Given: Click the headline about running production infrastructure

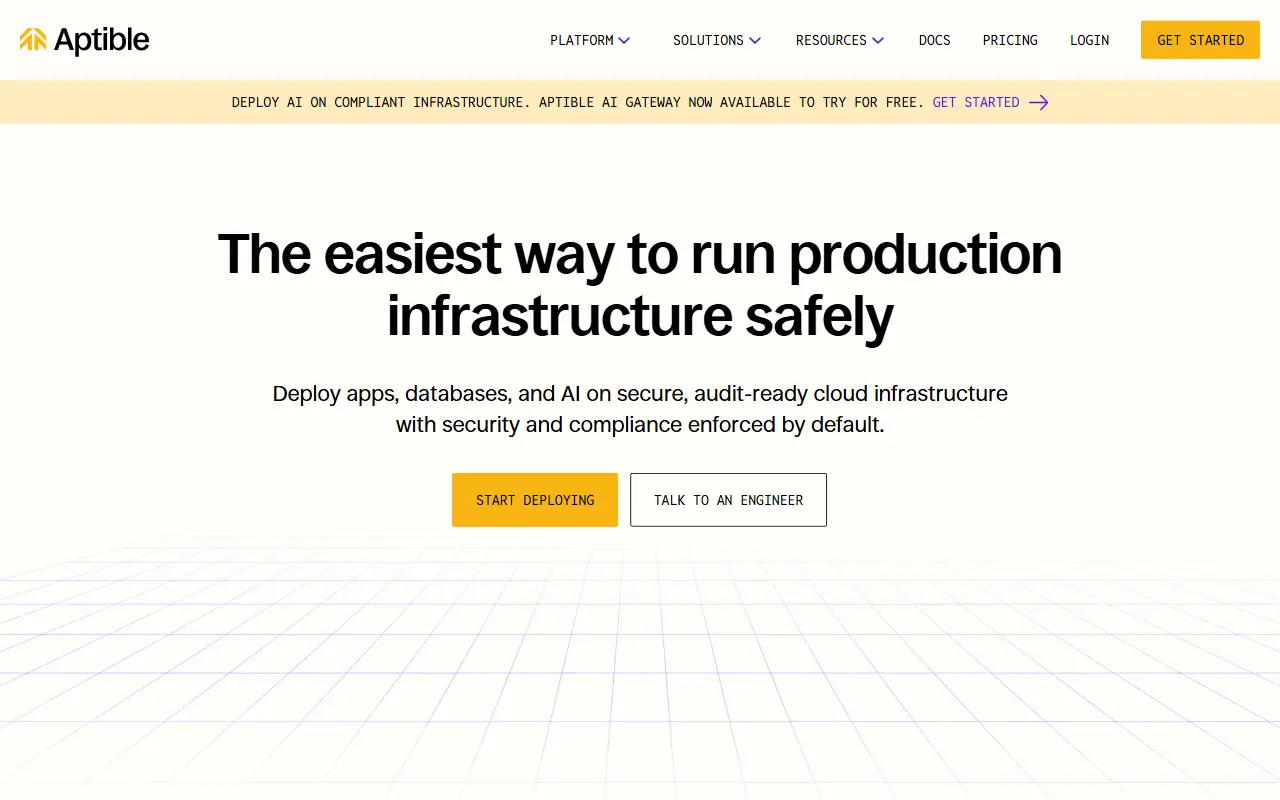Looking at the screenshot, I should (x=640, y=284).
